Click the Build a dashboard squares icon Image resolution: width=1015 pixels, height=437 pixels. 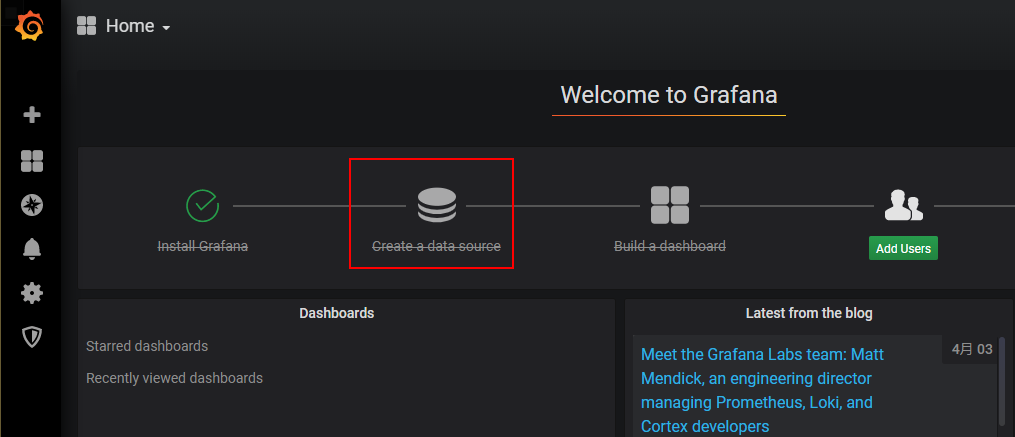click(x=670, y=205)
